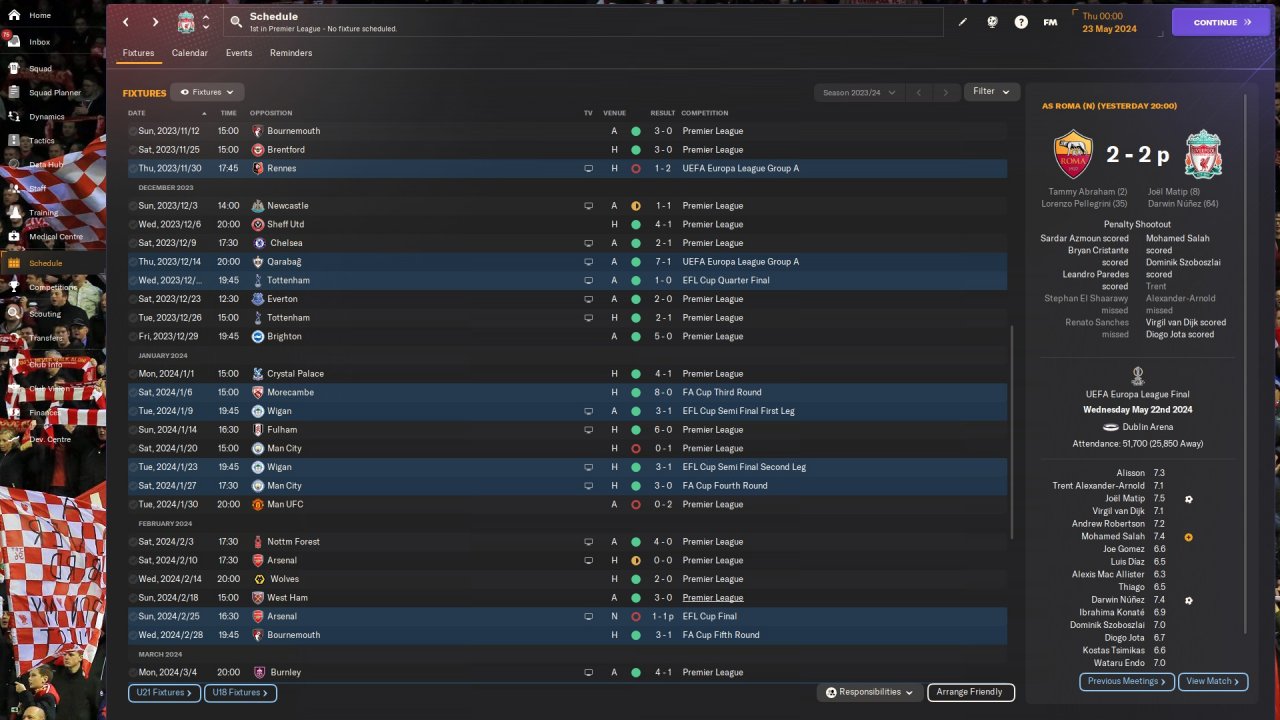Viewport: 1280px width, 720px height.
Task: Go to next season arrow
Action: pos(946,92)
